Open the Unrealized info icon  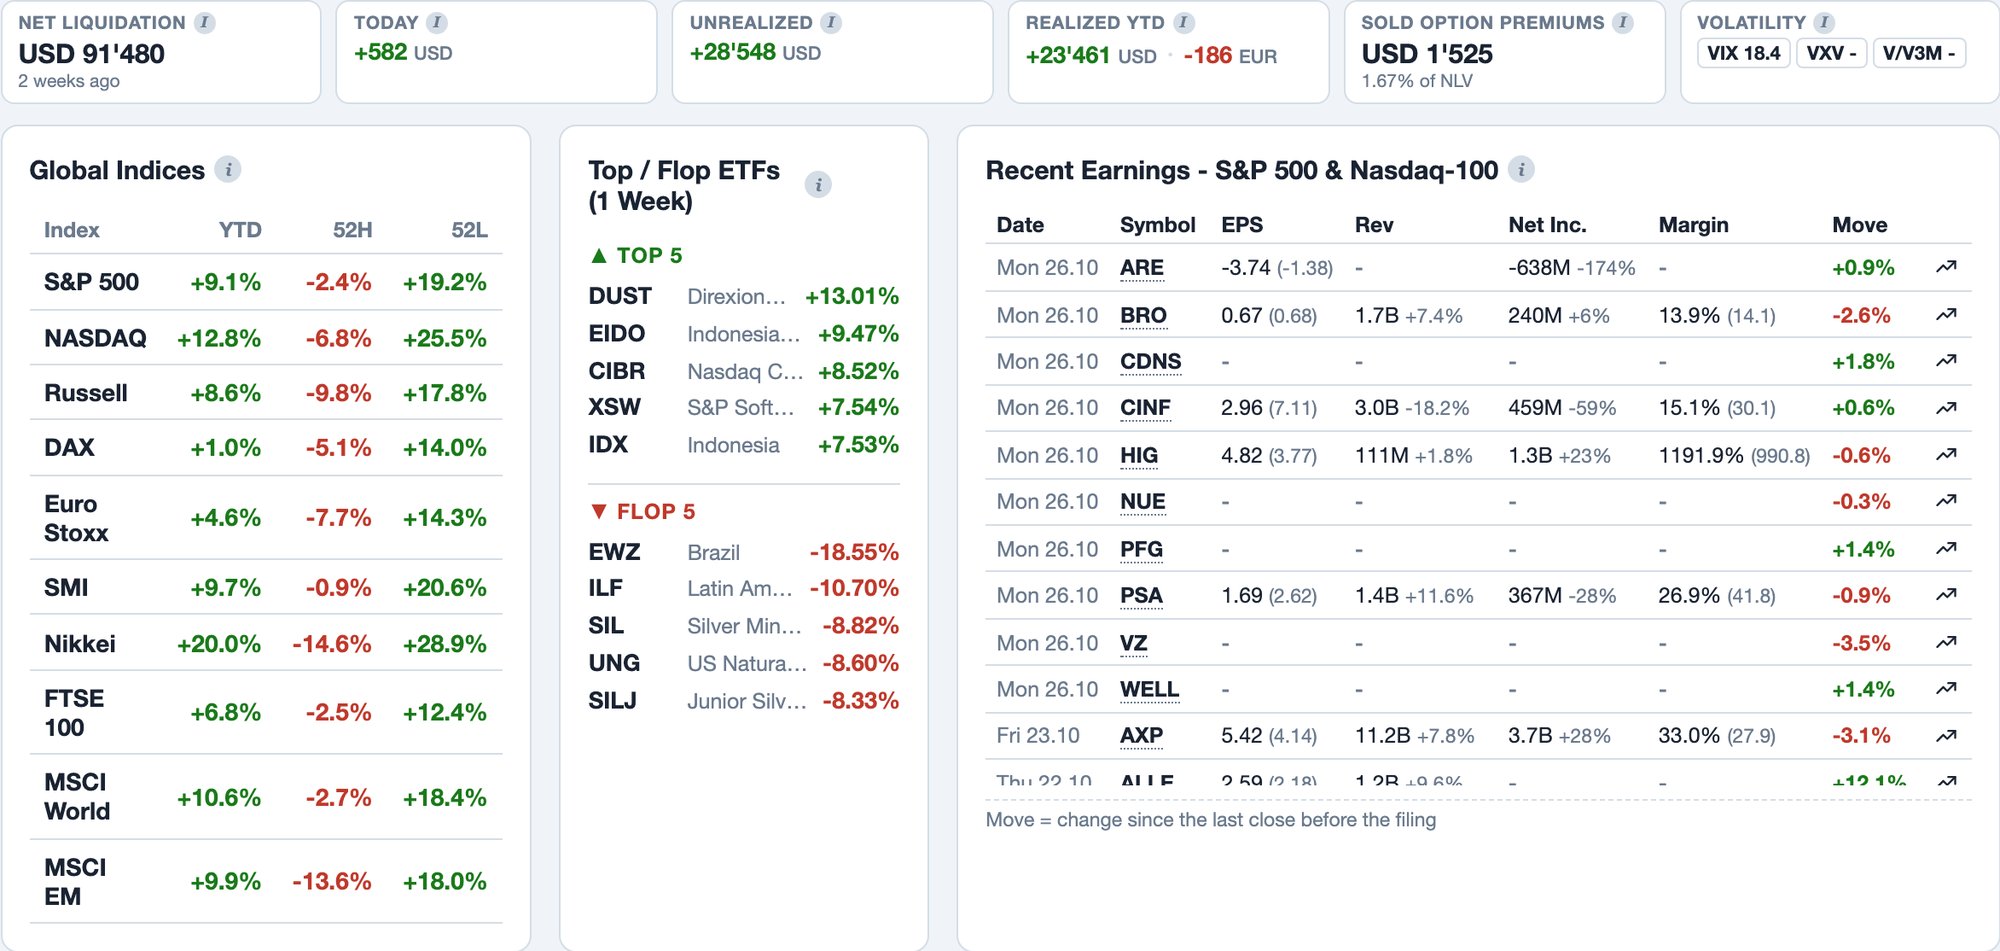831,23
